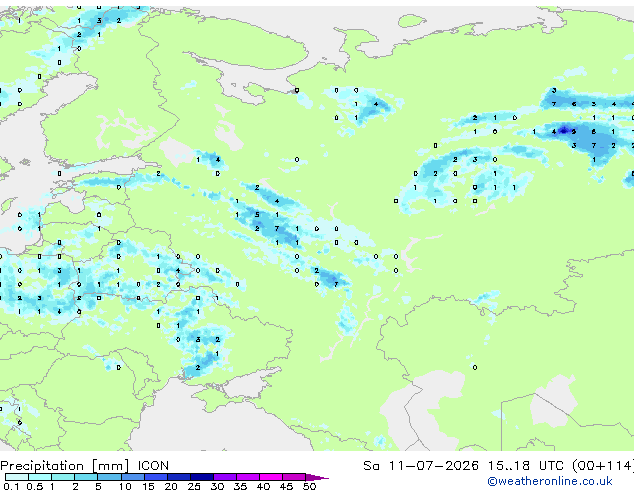Click the darkest blue precipitation core on map

(564, 130)
